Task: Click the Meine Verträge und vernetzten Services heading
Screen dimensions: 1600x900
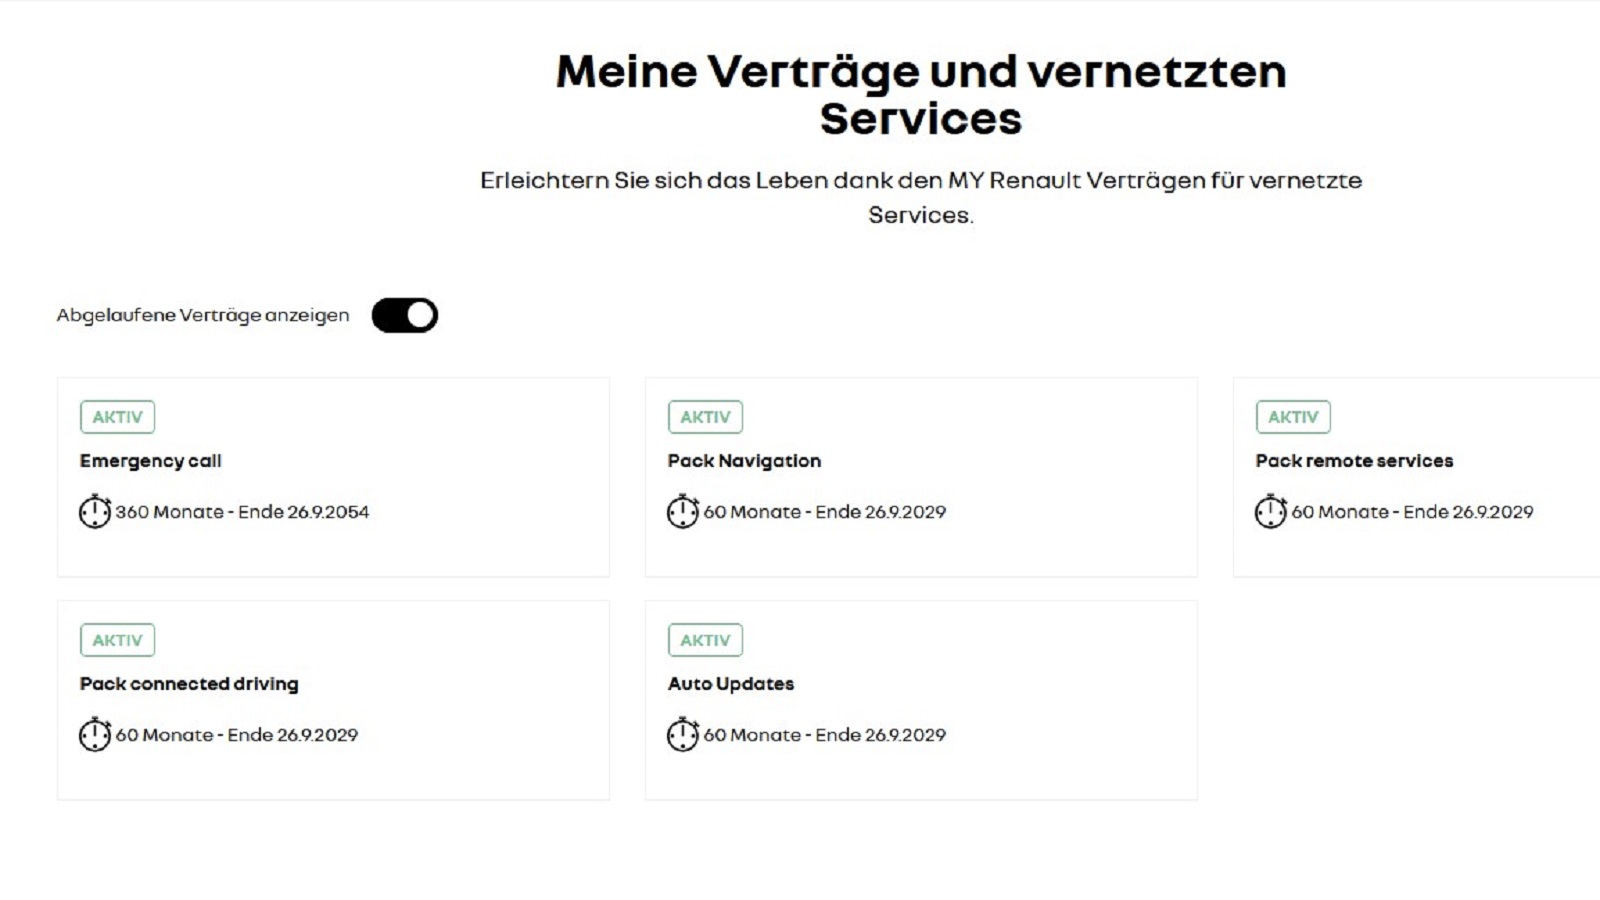Action: click(921, 95)
